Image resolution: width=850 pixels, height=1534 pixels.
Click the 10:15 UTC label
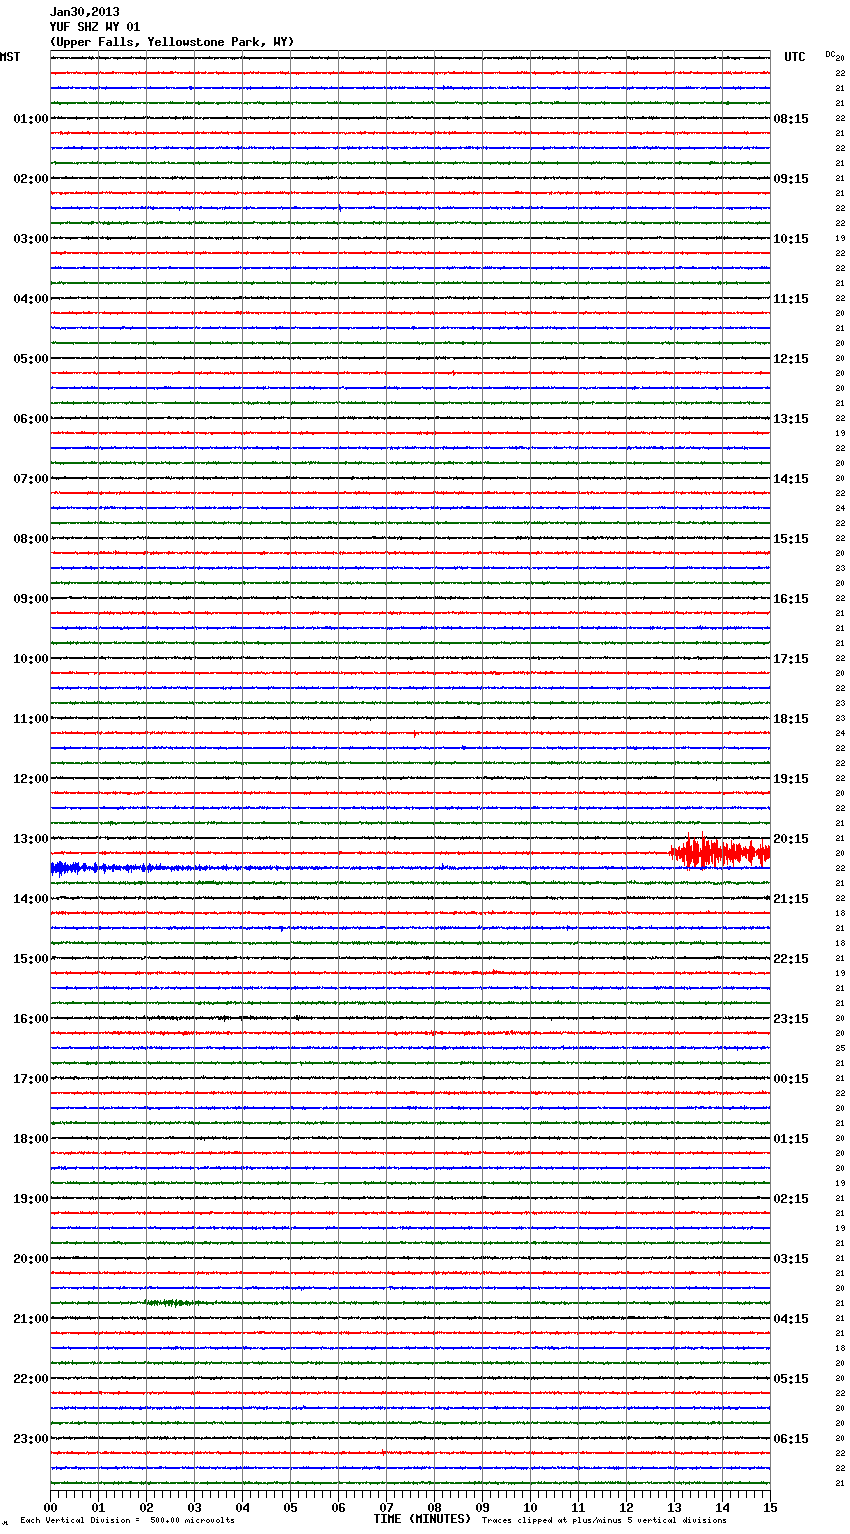(x=791, y=239)
